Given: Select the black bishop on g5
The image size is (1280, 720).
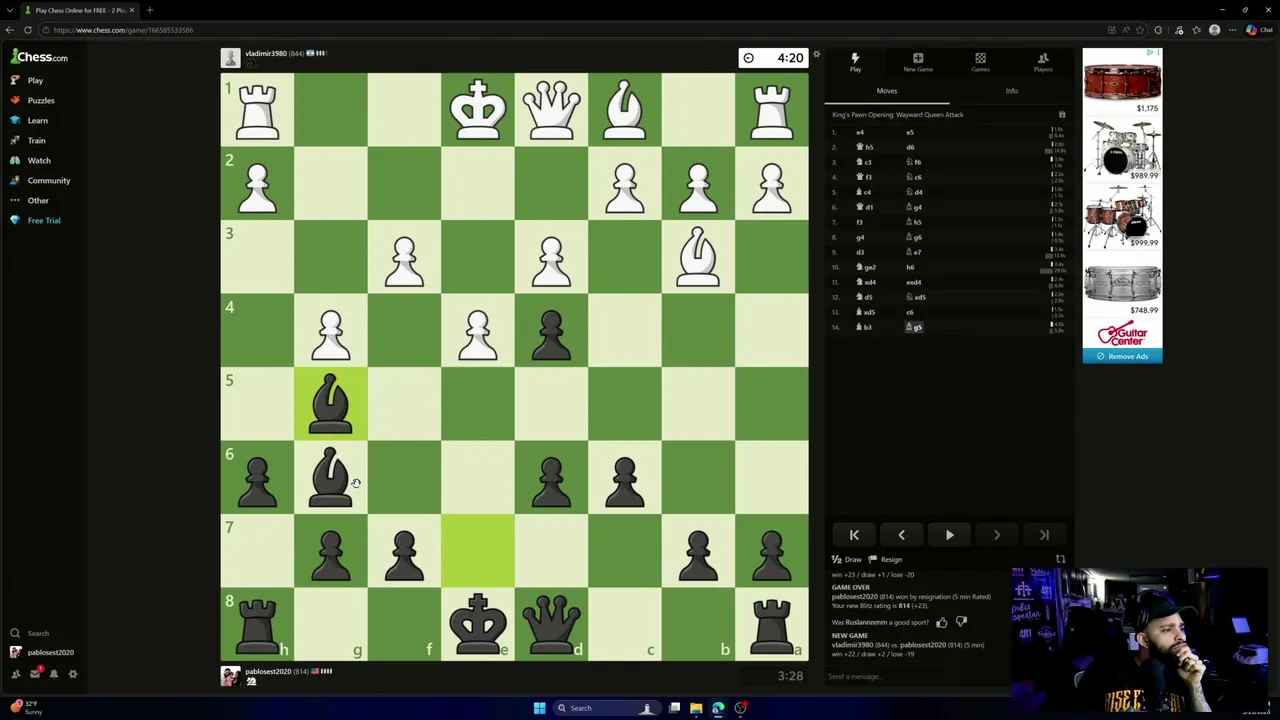Looking at the screenshot, I should pyautogui.click(x=331, y=404).
